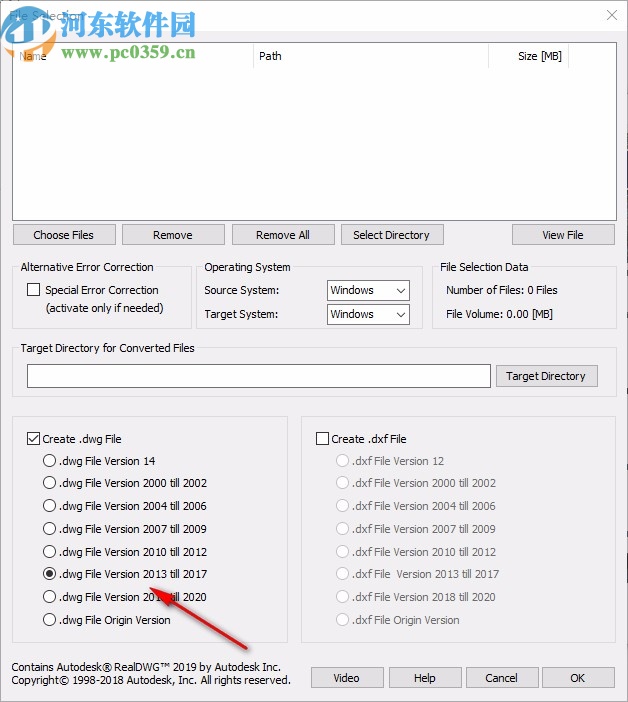628x702 pixels.
Task: Click the Remove All button
Action: [x=283, y=235]
